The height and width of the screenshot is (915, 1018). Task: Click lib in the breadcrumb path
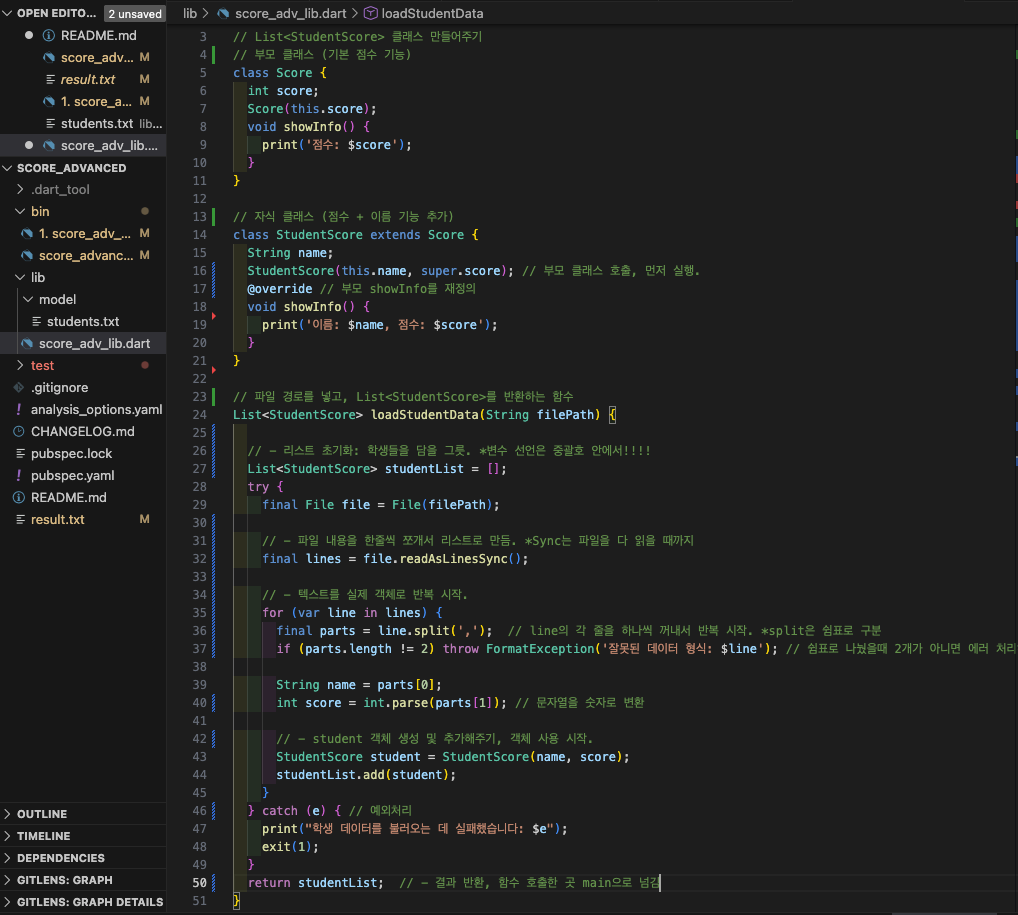tap(190, 13)
